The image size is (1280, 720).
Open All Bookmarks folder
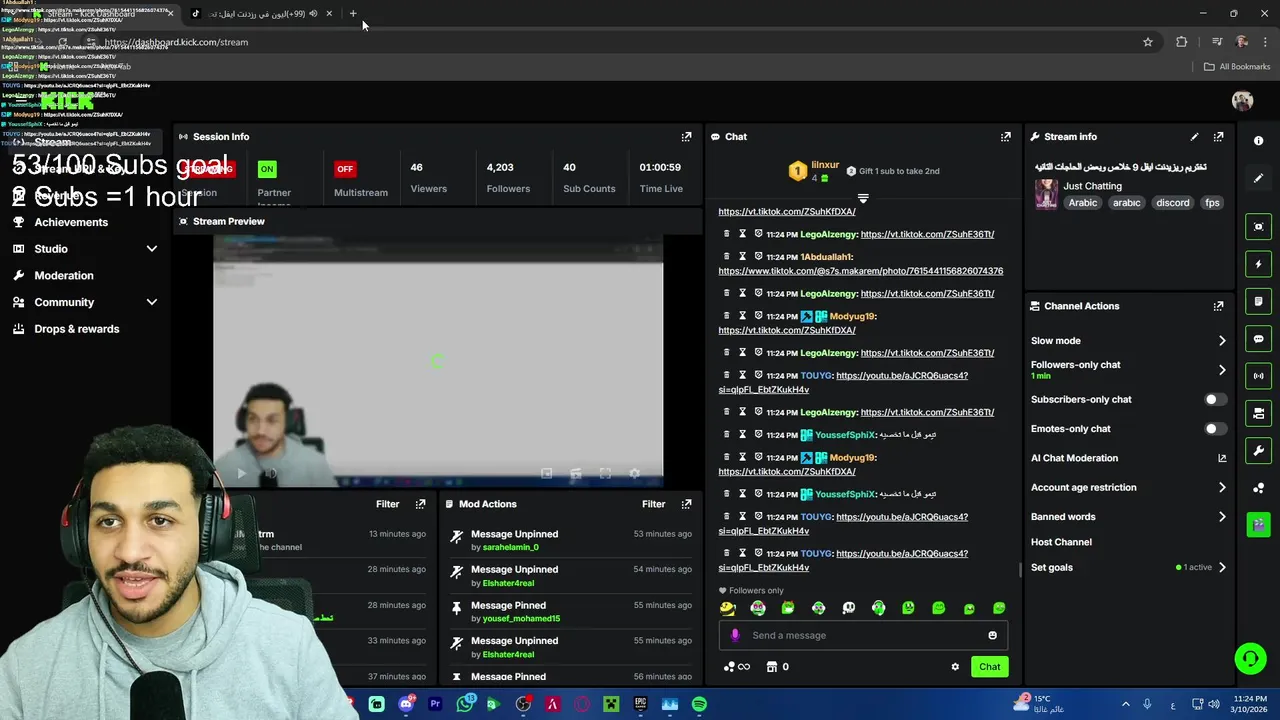pos(1236,67)
